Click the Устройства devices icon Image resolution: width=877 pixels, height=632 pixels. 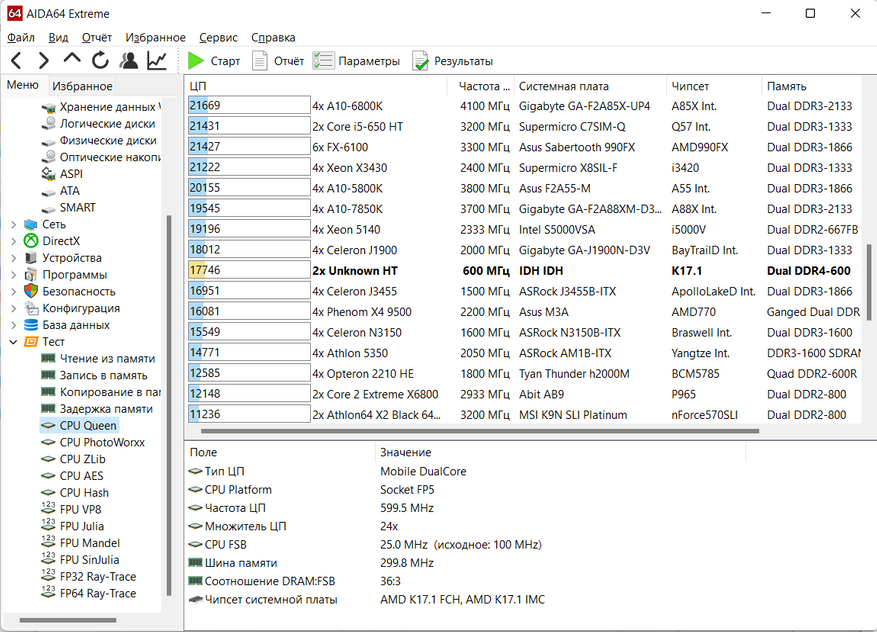pos(31,258)
